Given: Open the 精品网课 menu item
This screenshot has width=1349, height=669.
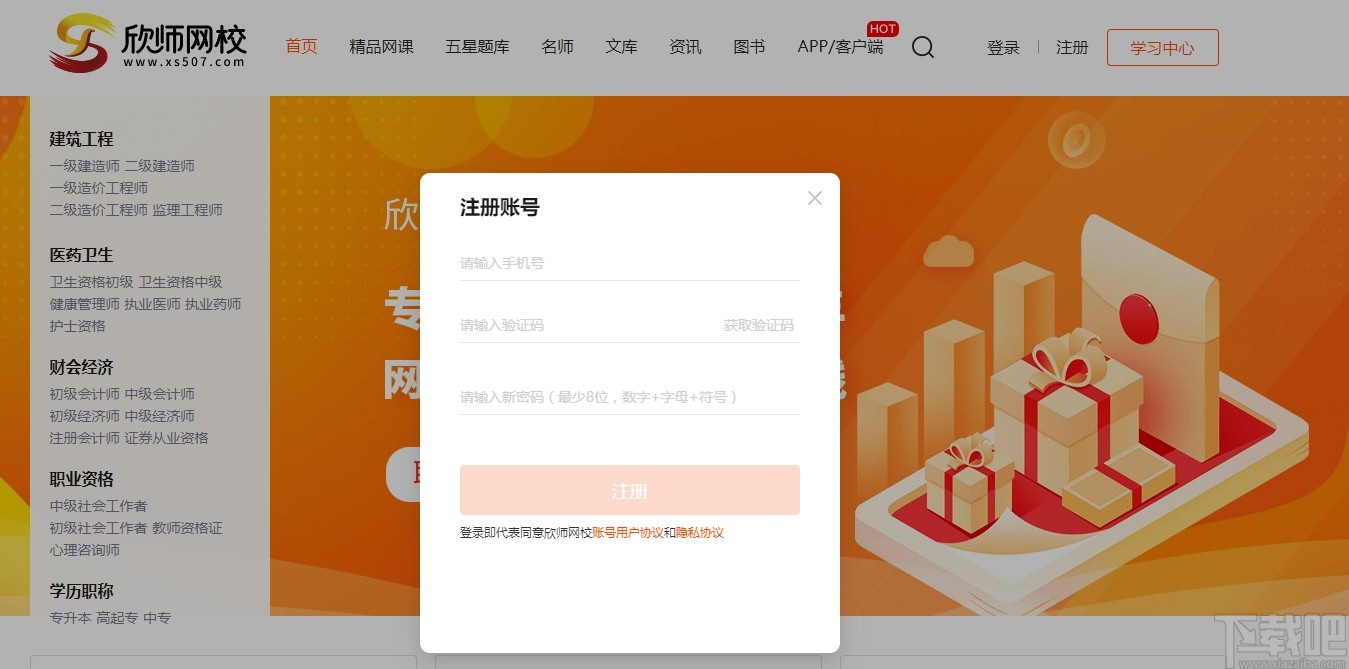Looking at the screenshot, I should click(381, 46).
